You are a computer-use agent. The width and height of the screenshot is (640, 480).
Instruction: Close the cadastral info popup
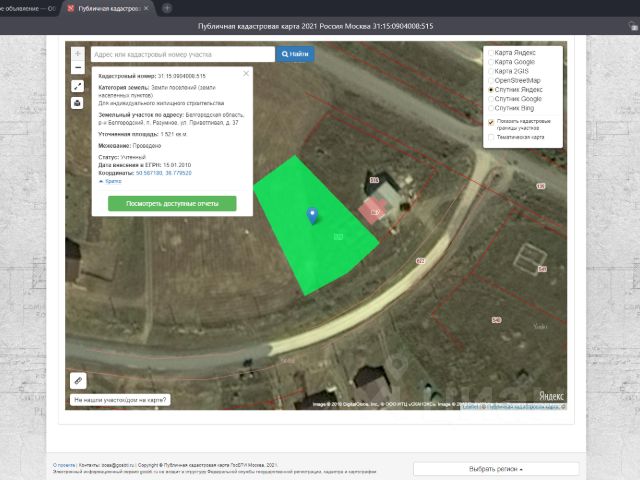(246, 74)
